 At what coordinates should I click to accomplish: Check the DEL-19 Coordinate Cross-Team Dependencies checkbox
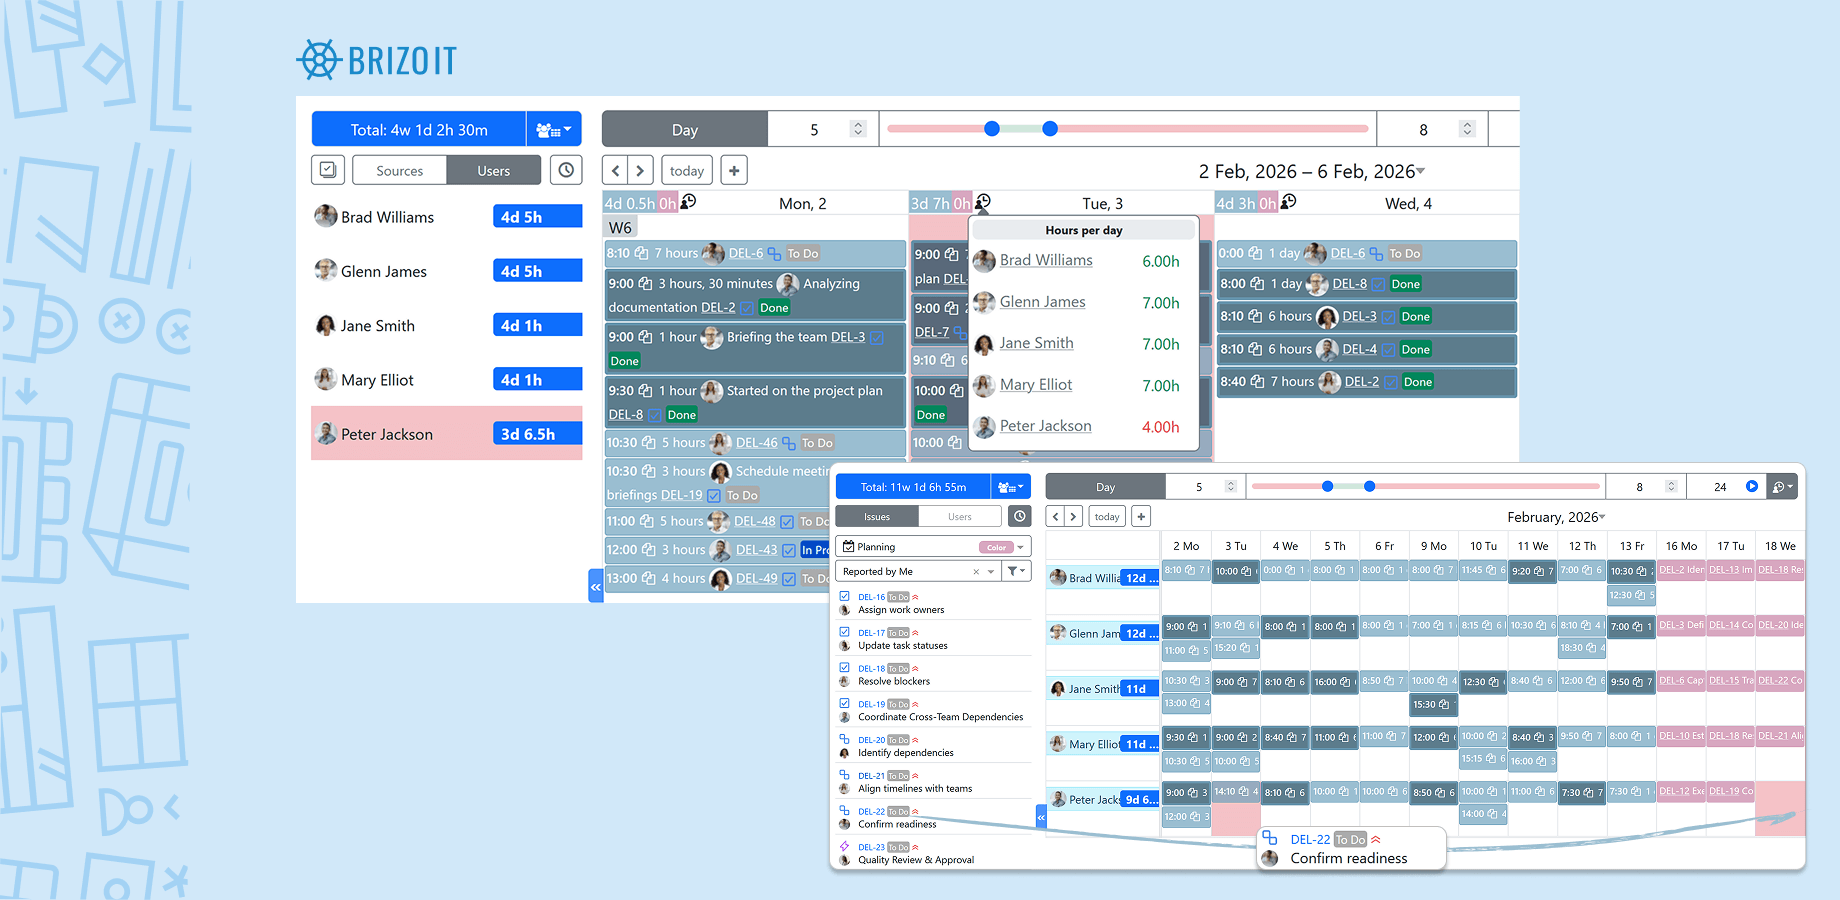tap(844, 703)
